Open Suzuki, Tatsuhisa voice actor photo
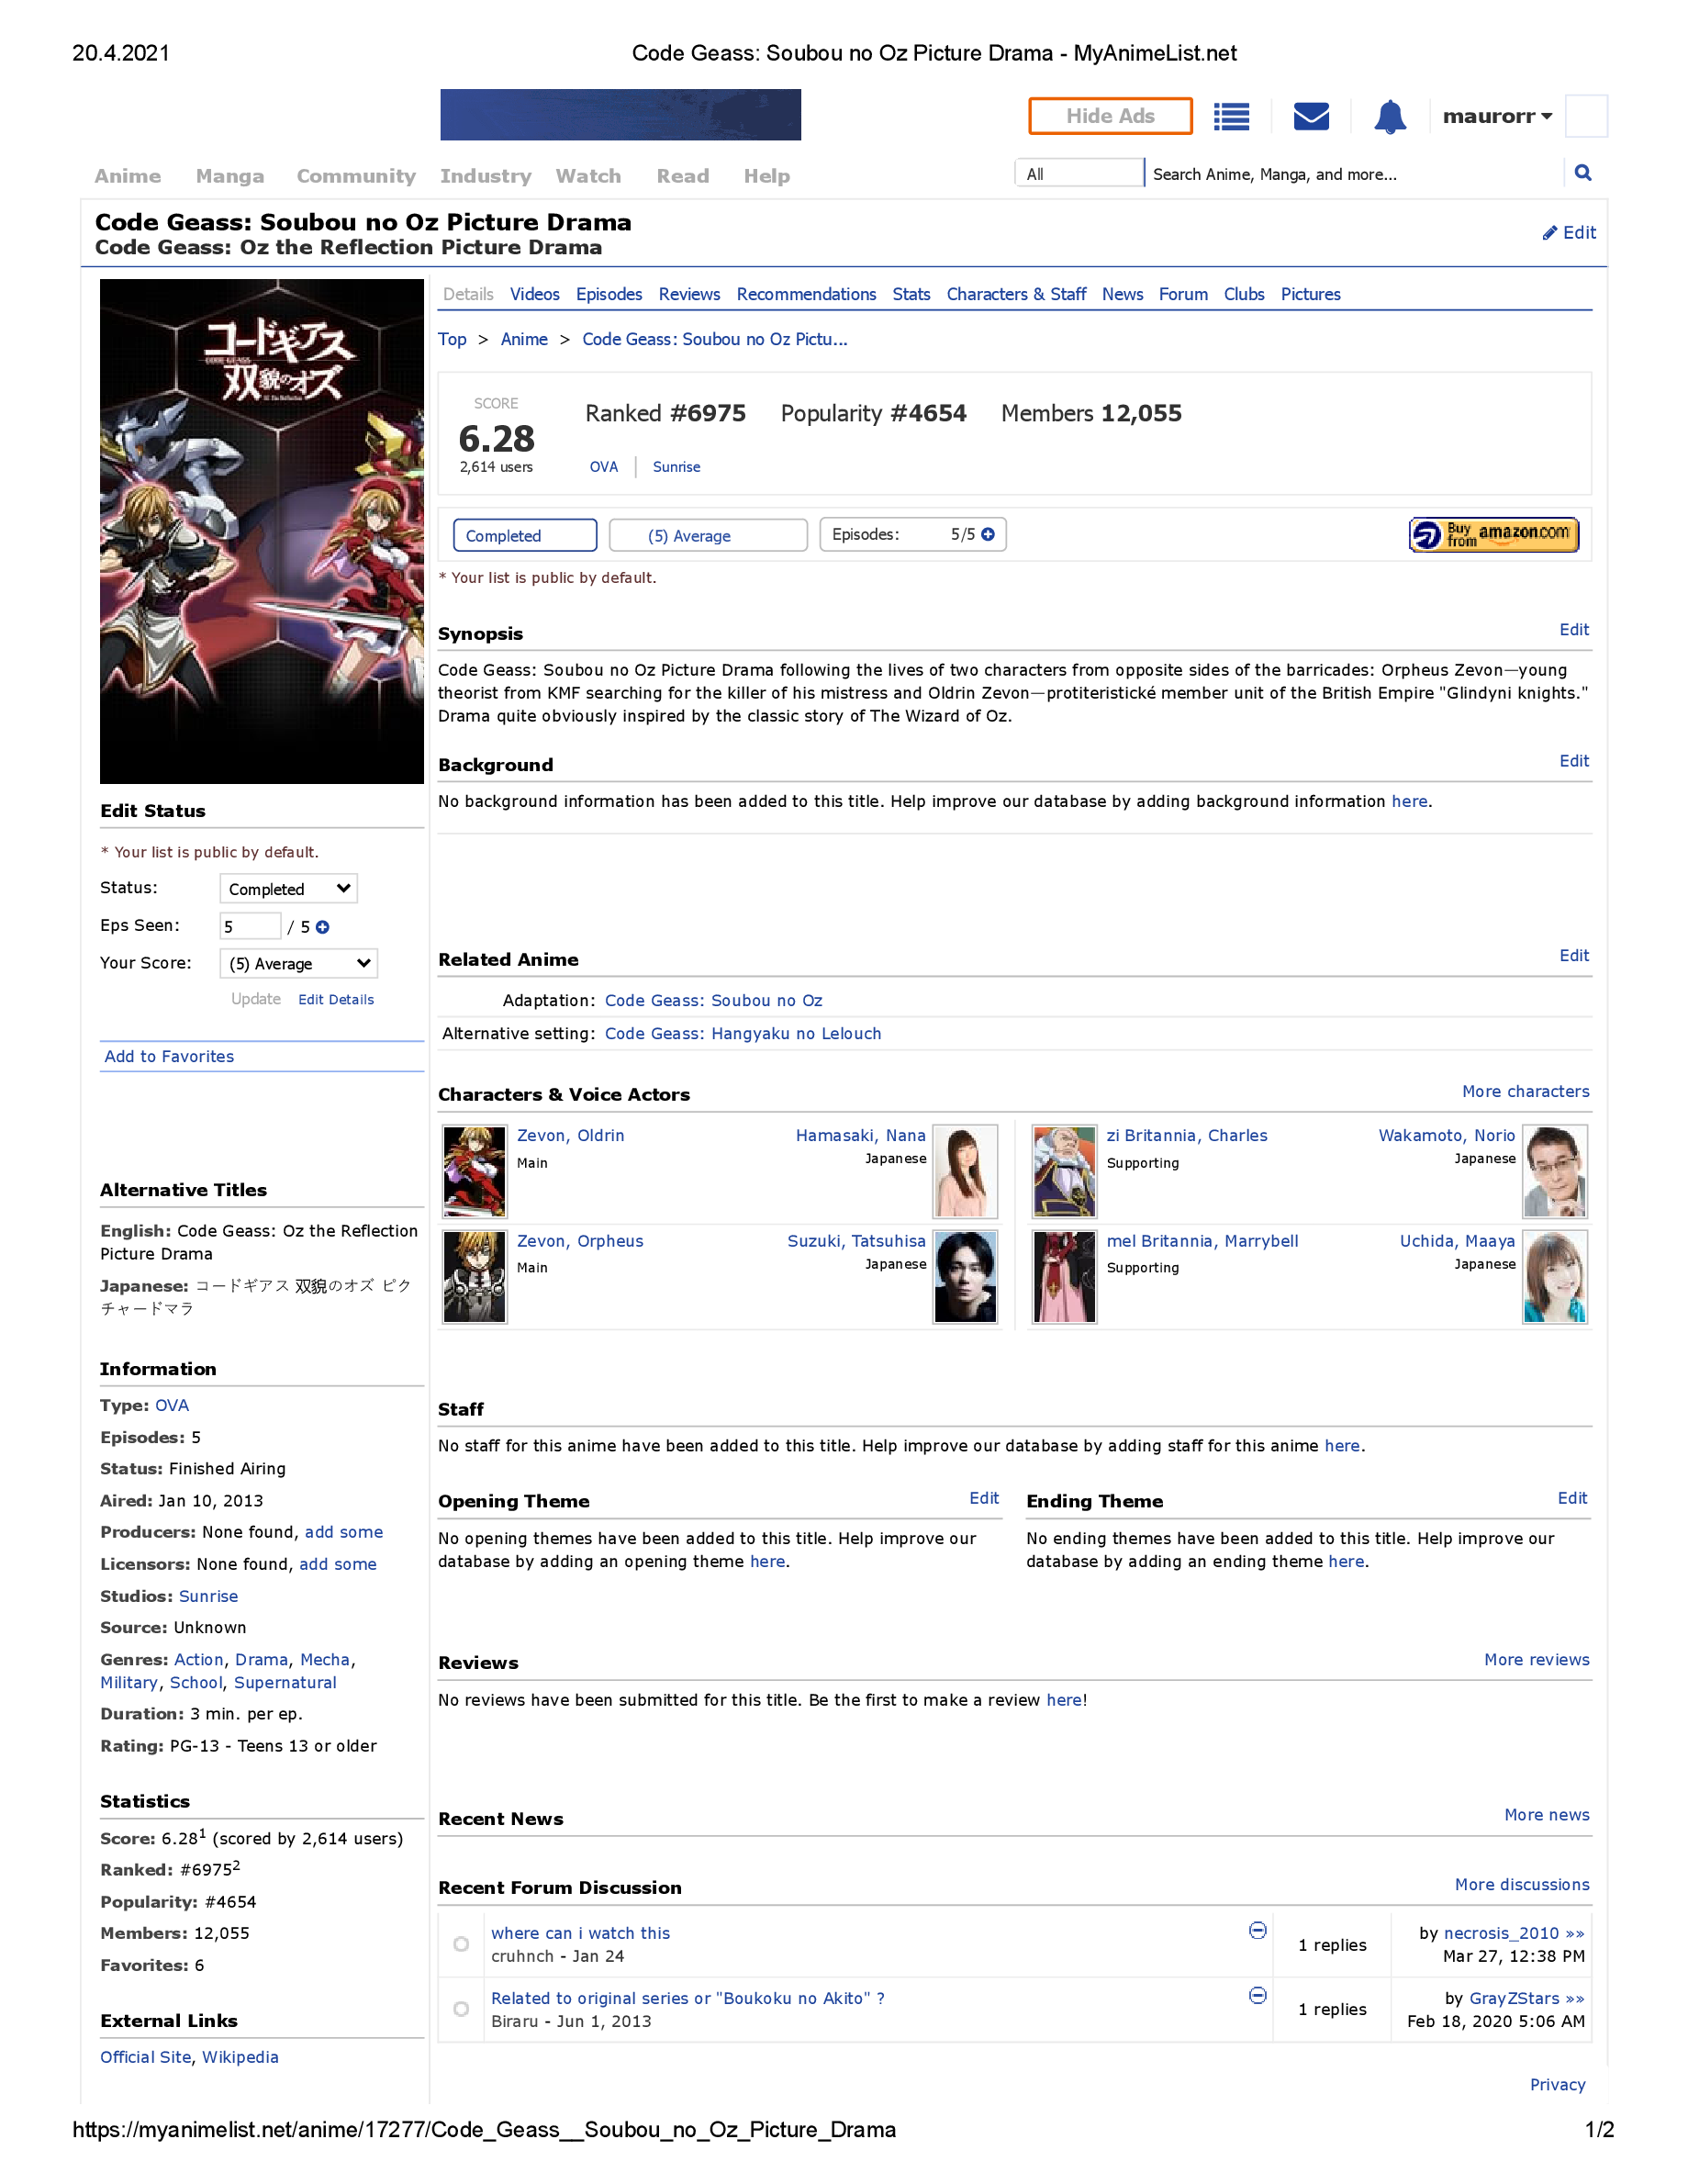1688x2184 pixels. tap(965, 1277)
